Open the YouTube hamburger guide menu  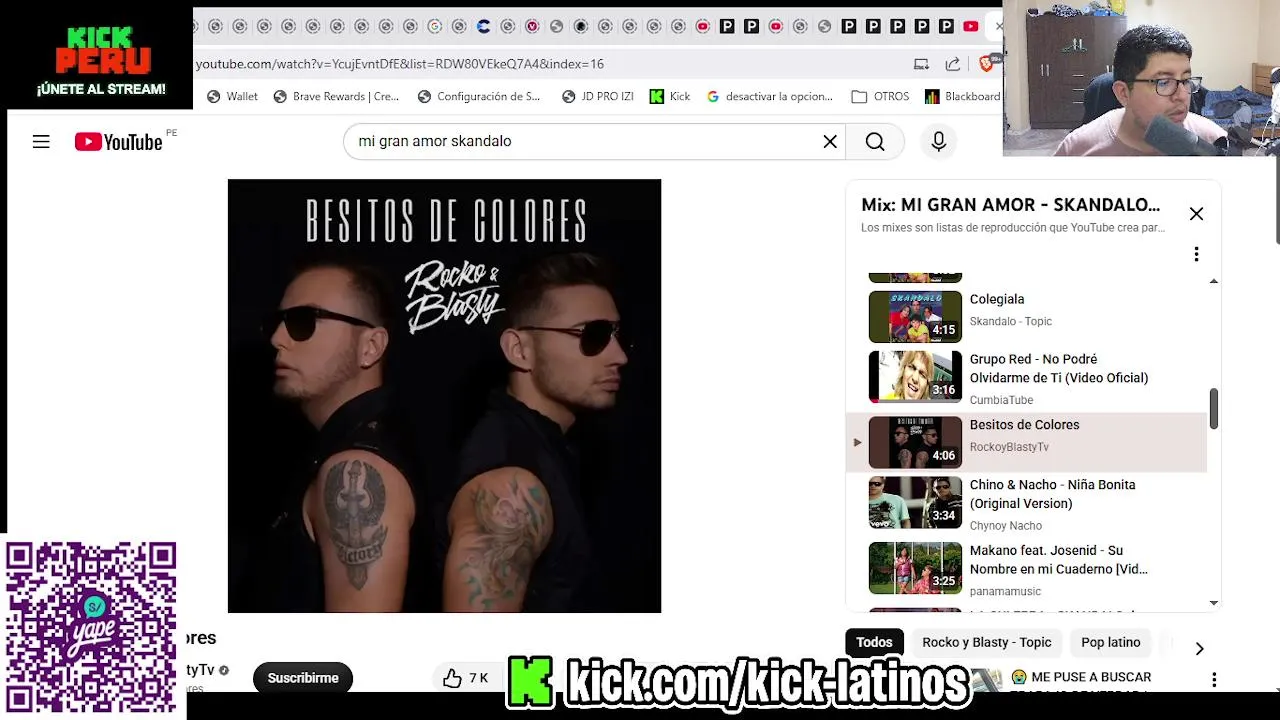coord(41,142)
